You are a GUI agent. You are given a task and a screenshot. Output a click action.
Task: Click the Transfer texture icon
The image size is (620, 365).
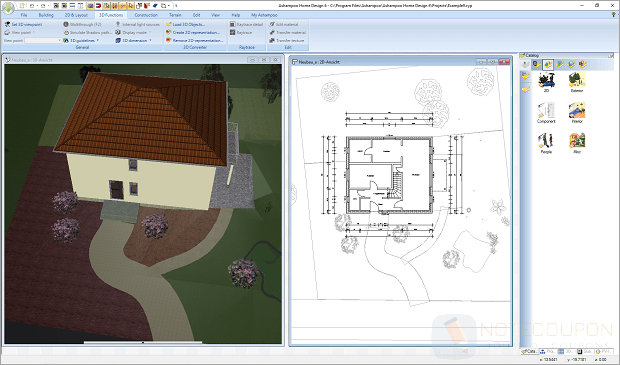coord(272,40)
